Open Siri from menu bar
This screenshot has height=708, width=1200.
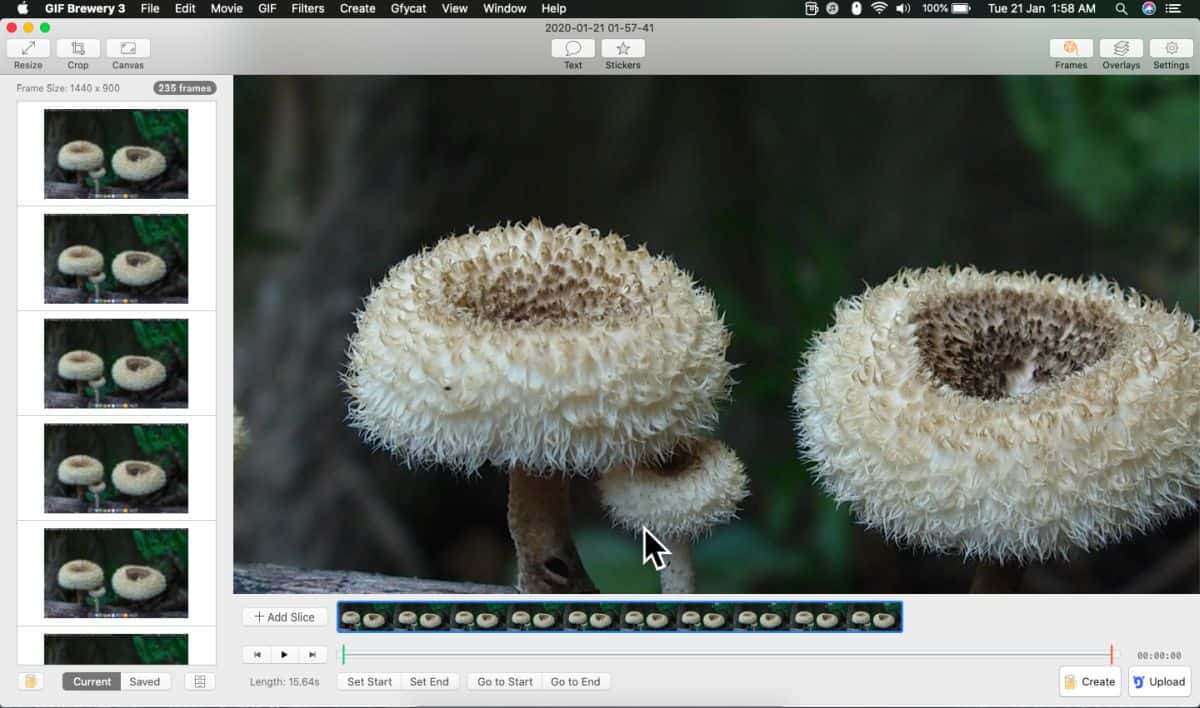1148,8
